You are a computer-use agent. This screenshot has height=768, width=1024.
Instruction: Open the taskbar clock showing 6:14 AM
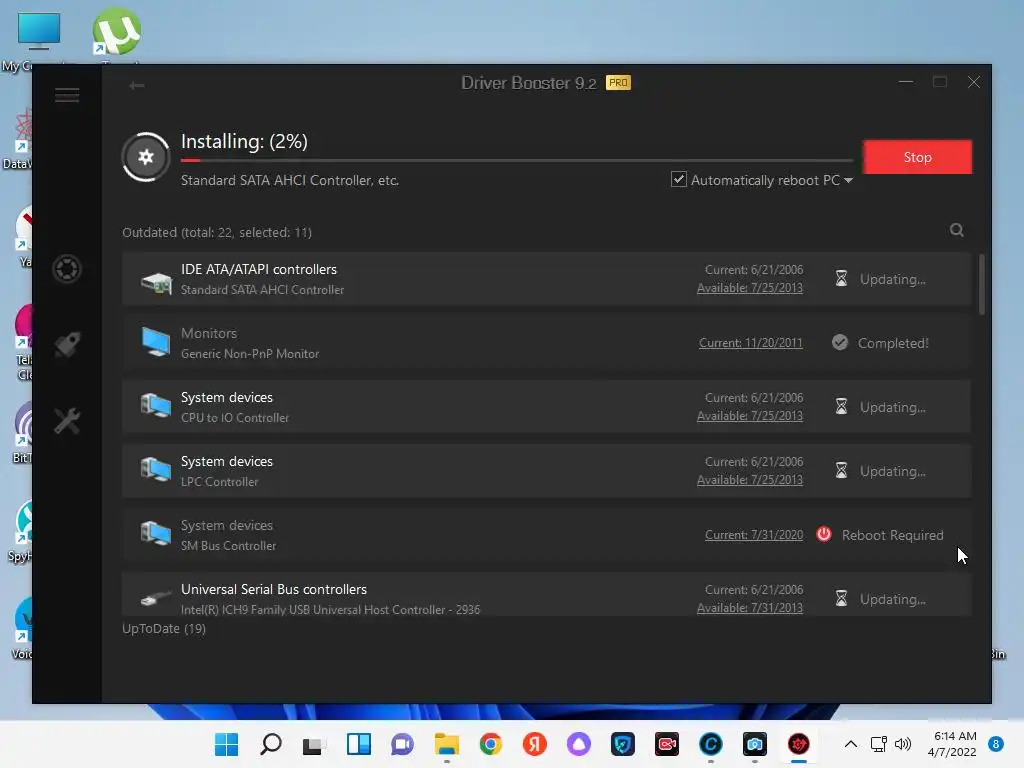click(952, 744)
